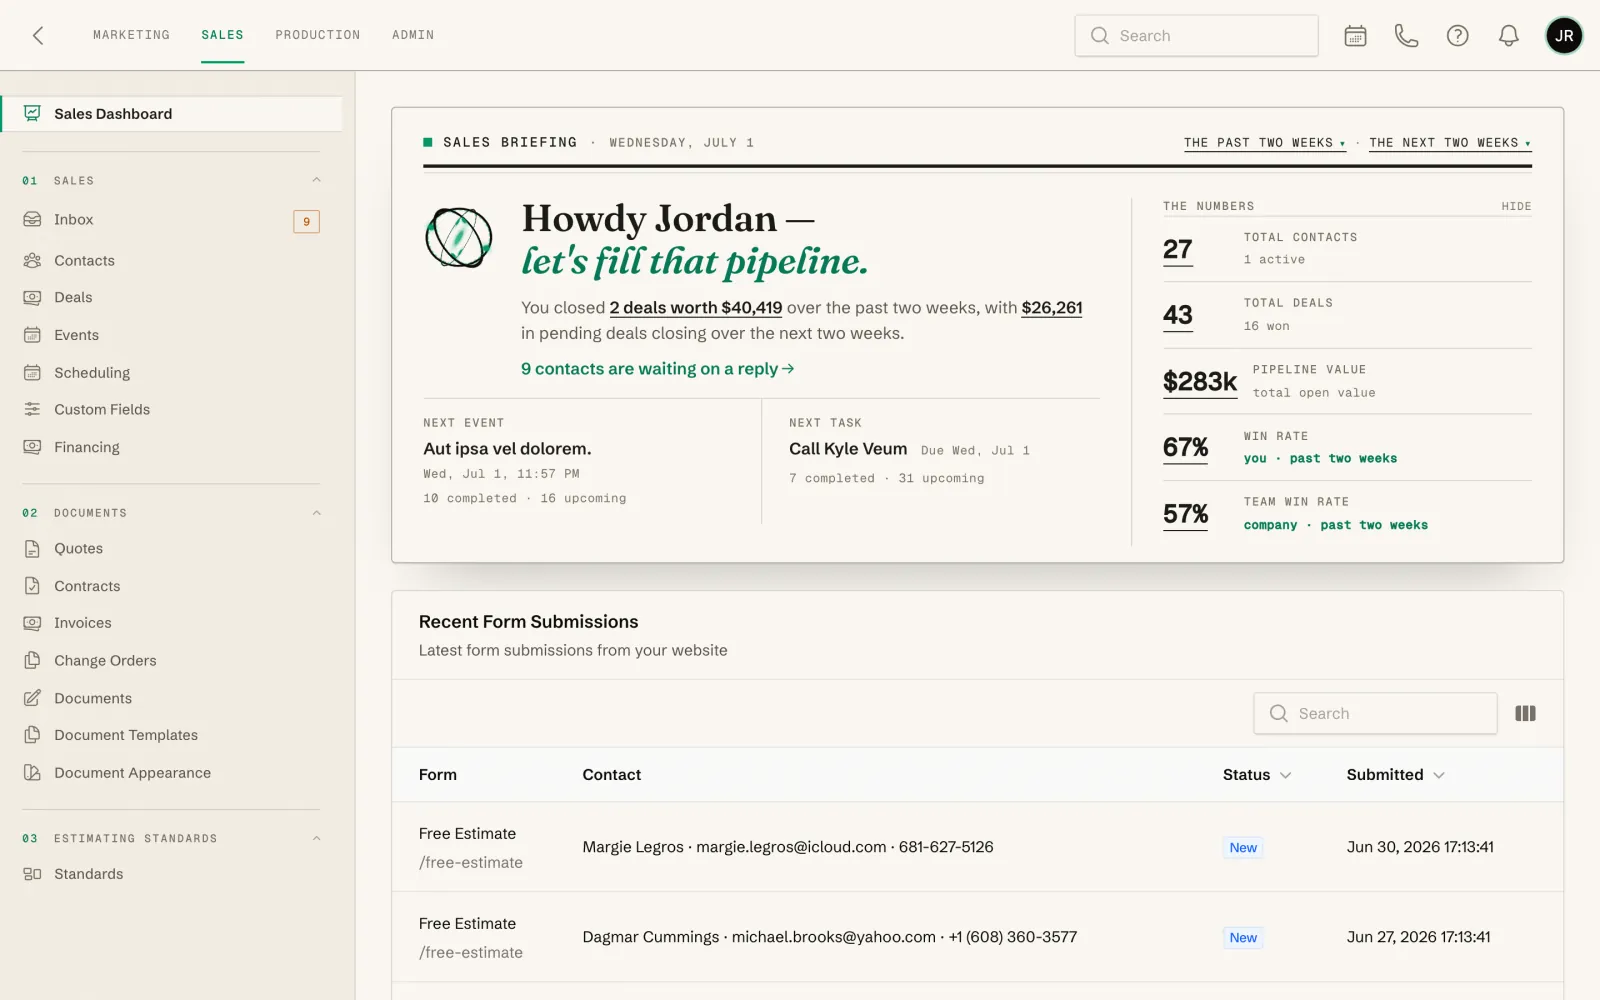Collapse the 01 Sales sidebar section
Screen dimensions: 1600x1000
tap(316, 180)
